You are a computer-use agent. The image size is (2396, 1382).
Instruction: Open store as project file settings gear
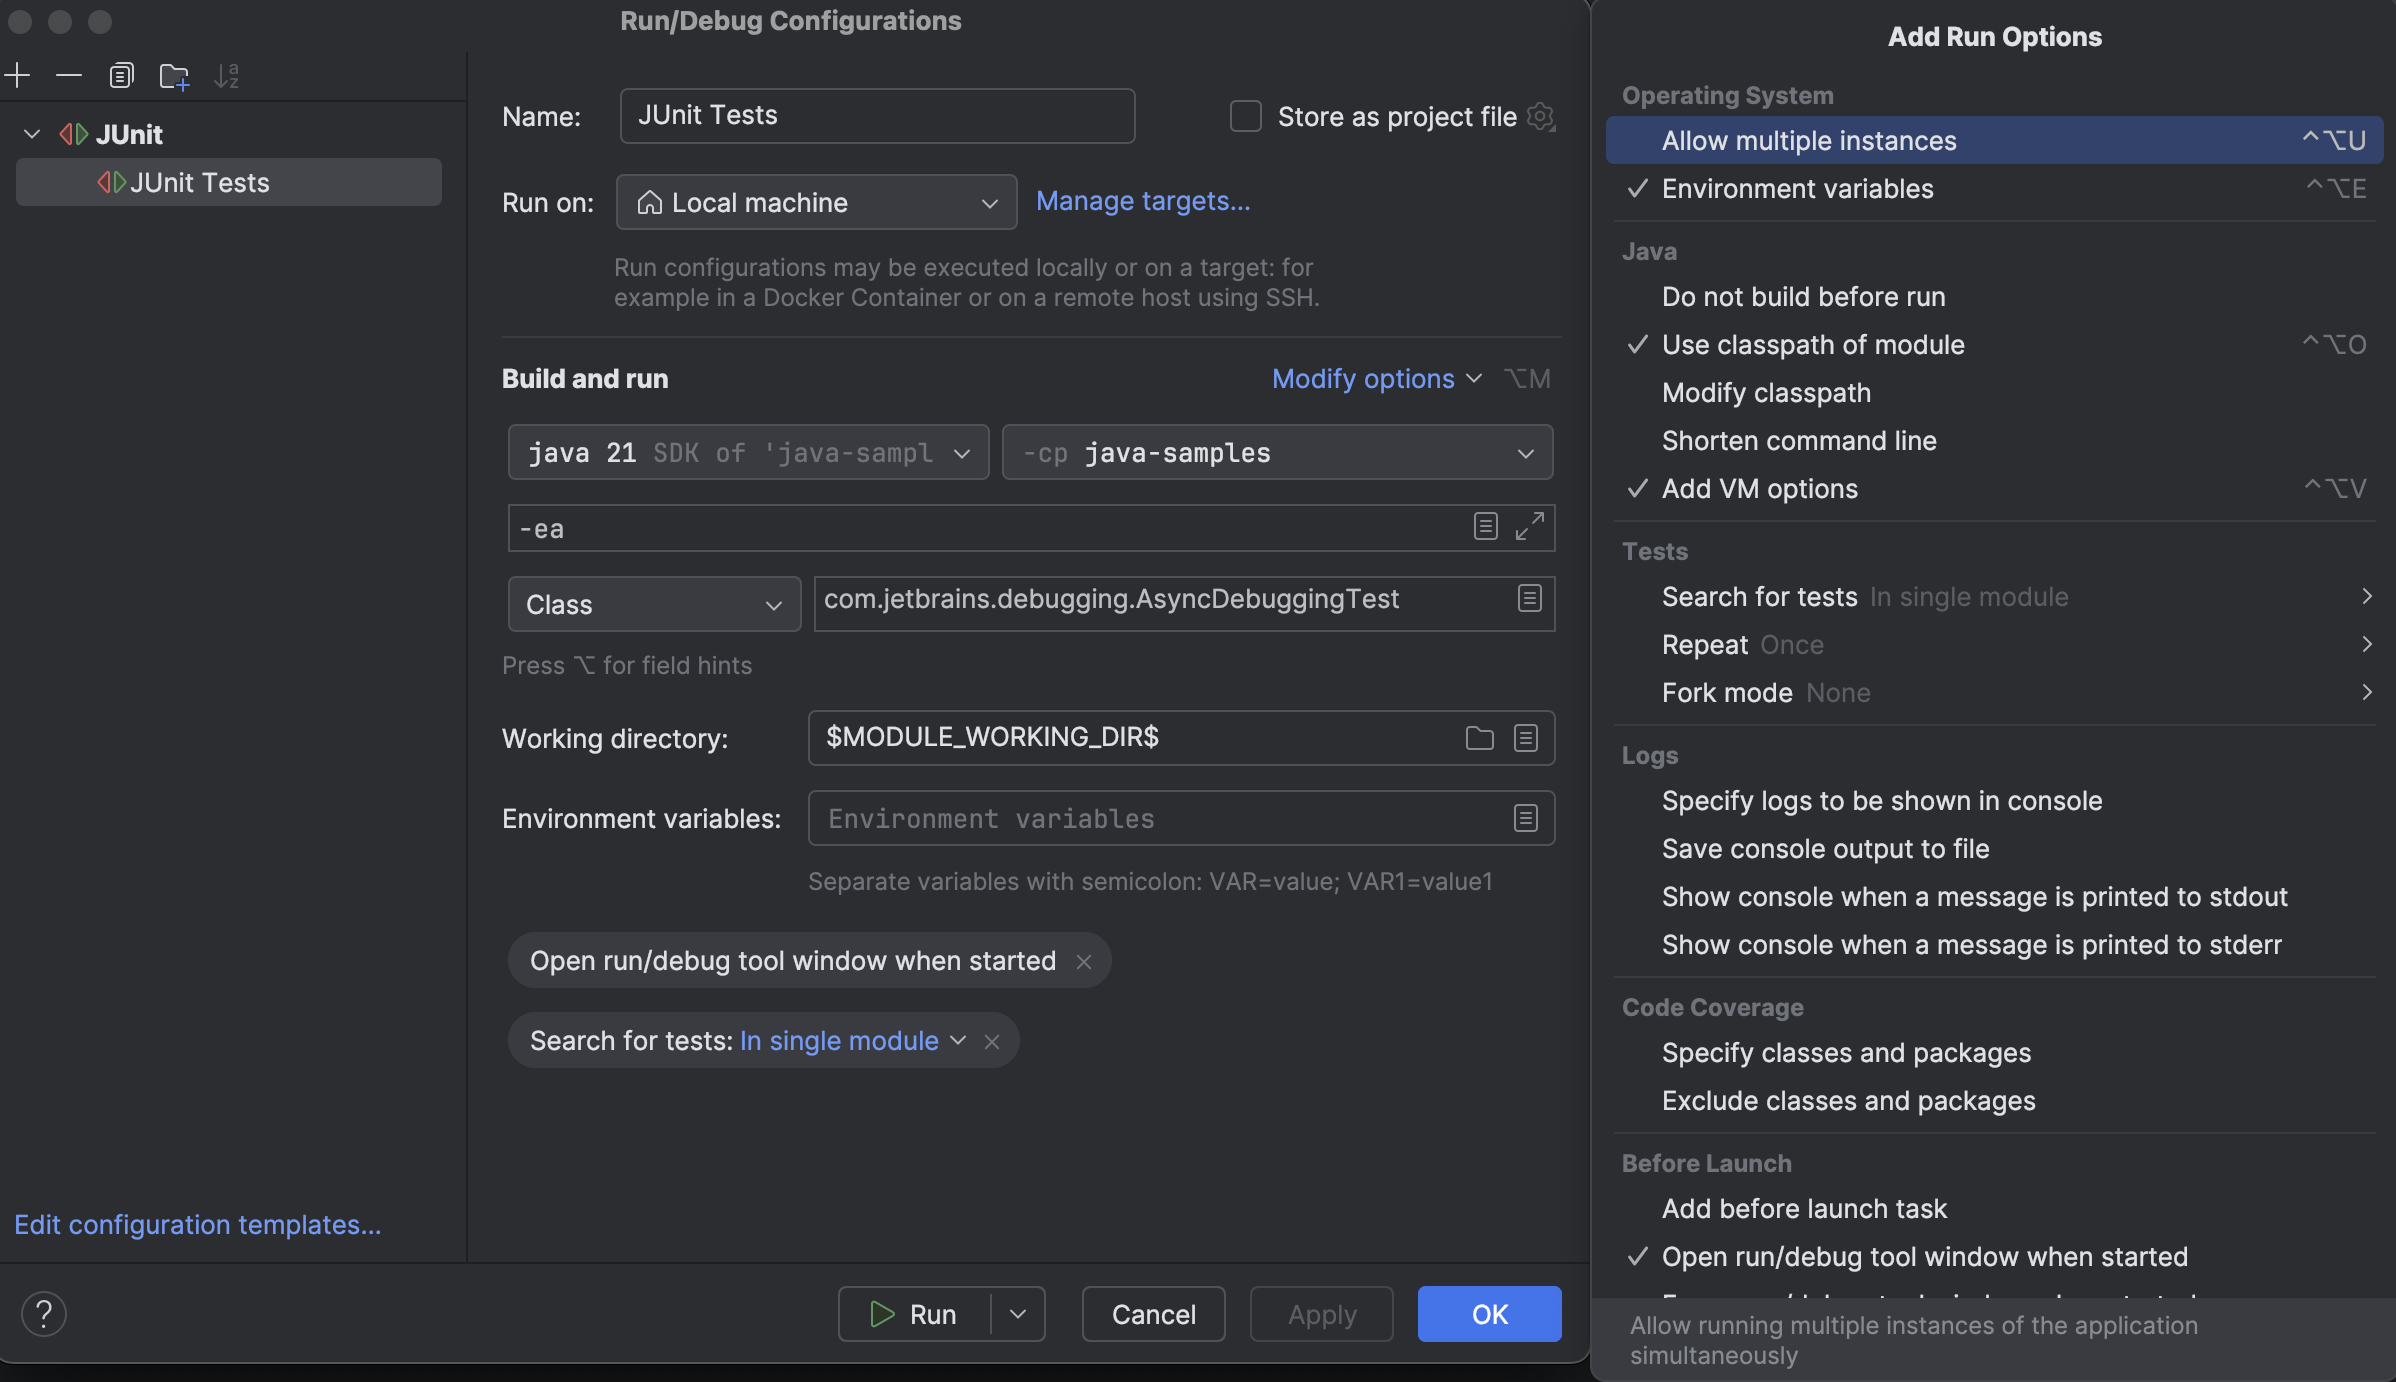pos(1541,116)
